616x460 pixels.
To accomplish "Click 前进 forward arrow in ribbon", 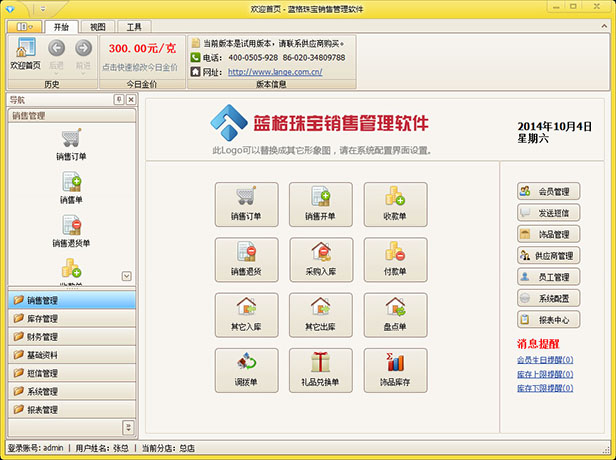I will [83, 48].
